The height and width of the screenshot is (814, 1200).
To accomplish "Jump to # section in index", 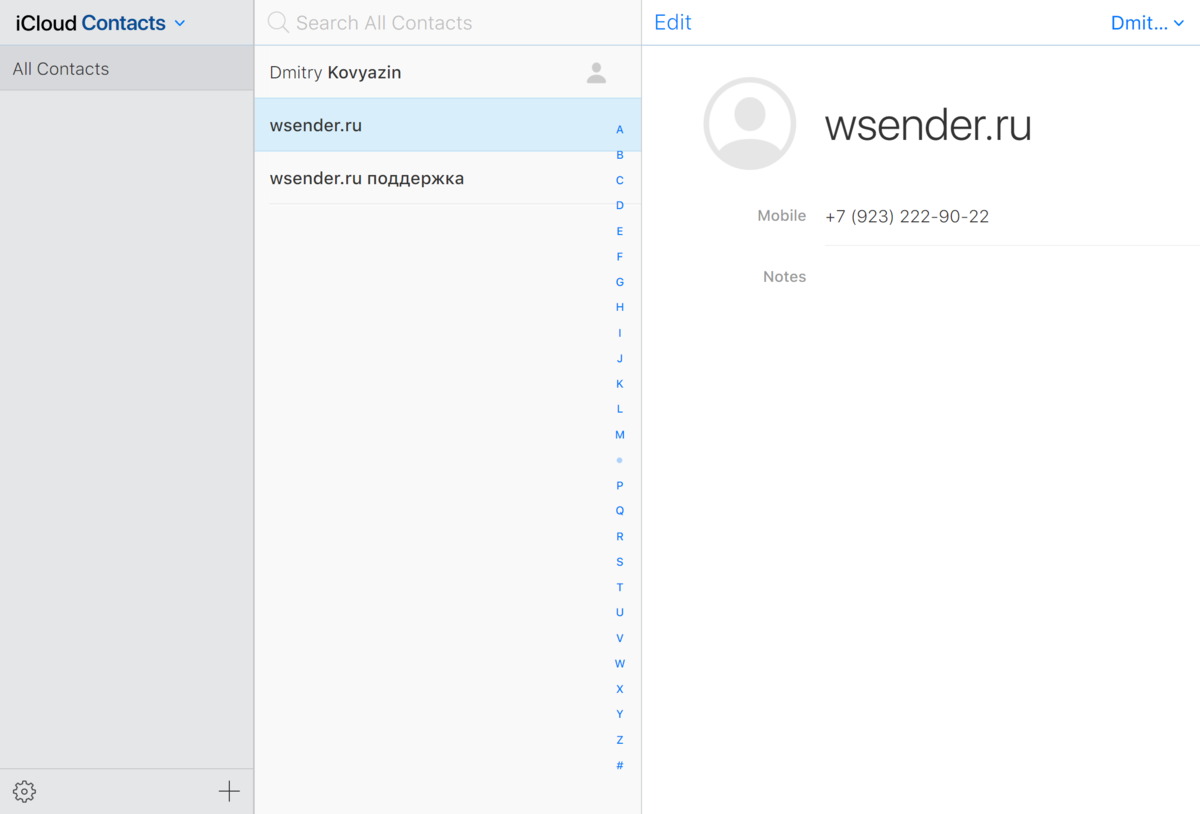I will click(620, 766).
